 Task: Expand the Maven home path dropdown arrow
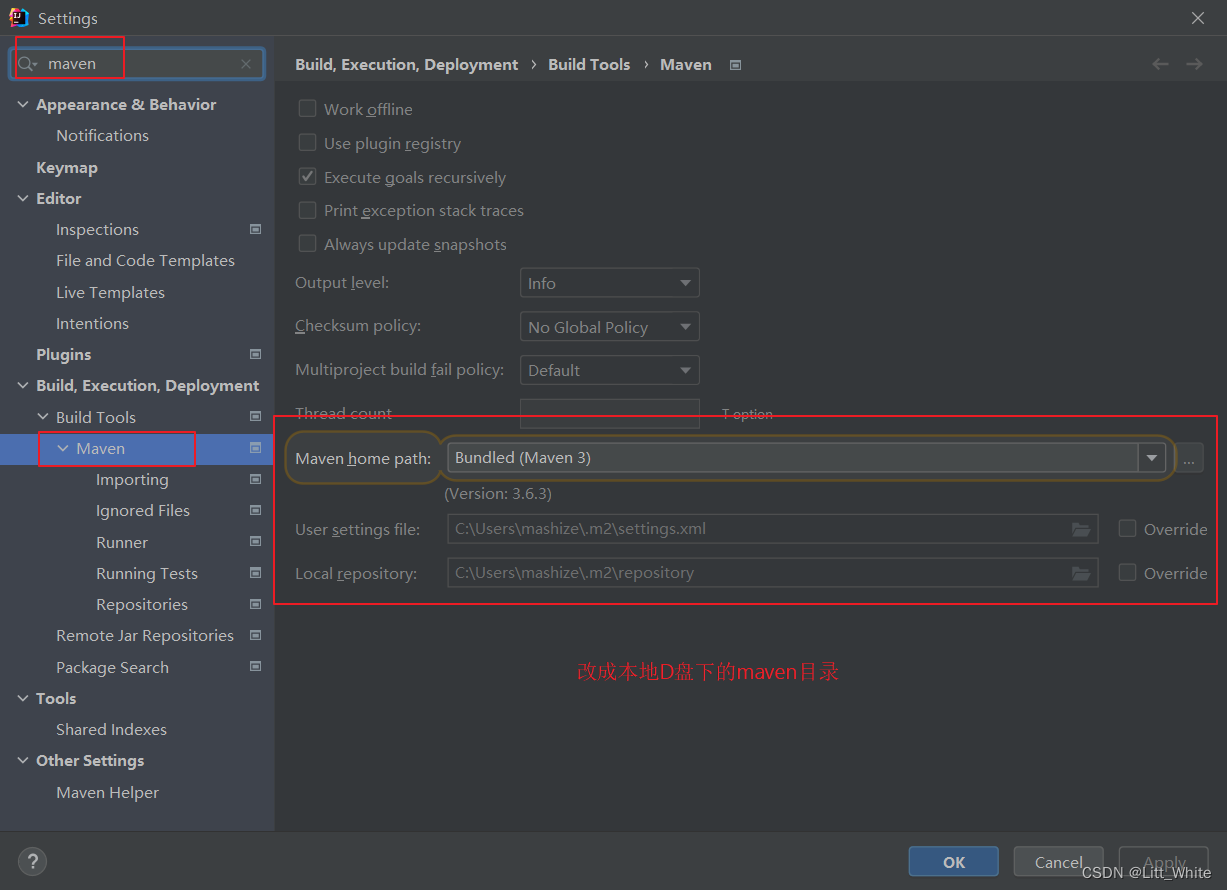click(x=1152, y=458)
